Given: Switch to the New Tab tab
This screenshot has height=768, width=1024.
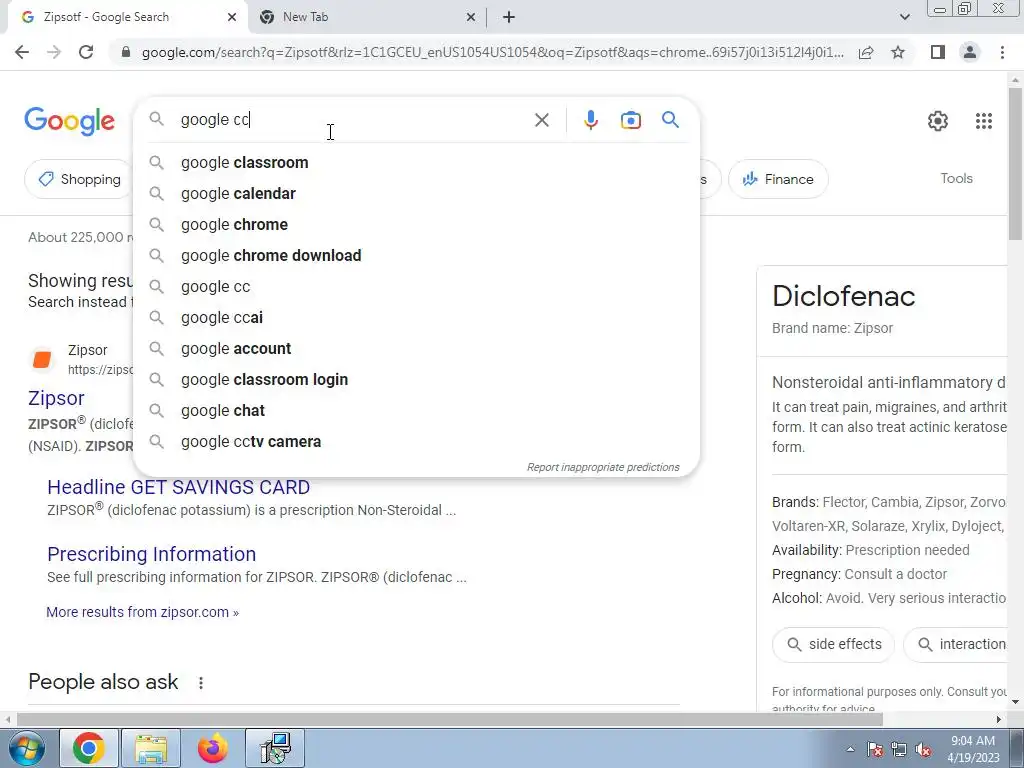Looking at the screenshot, I should pos(366,18).
